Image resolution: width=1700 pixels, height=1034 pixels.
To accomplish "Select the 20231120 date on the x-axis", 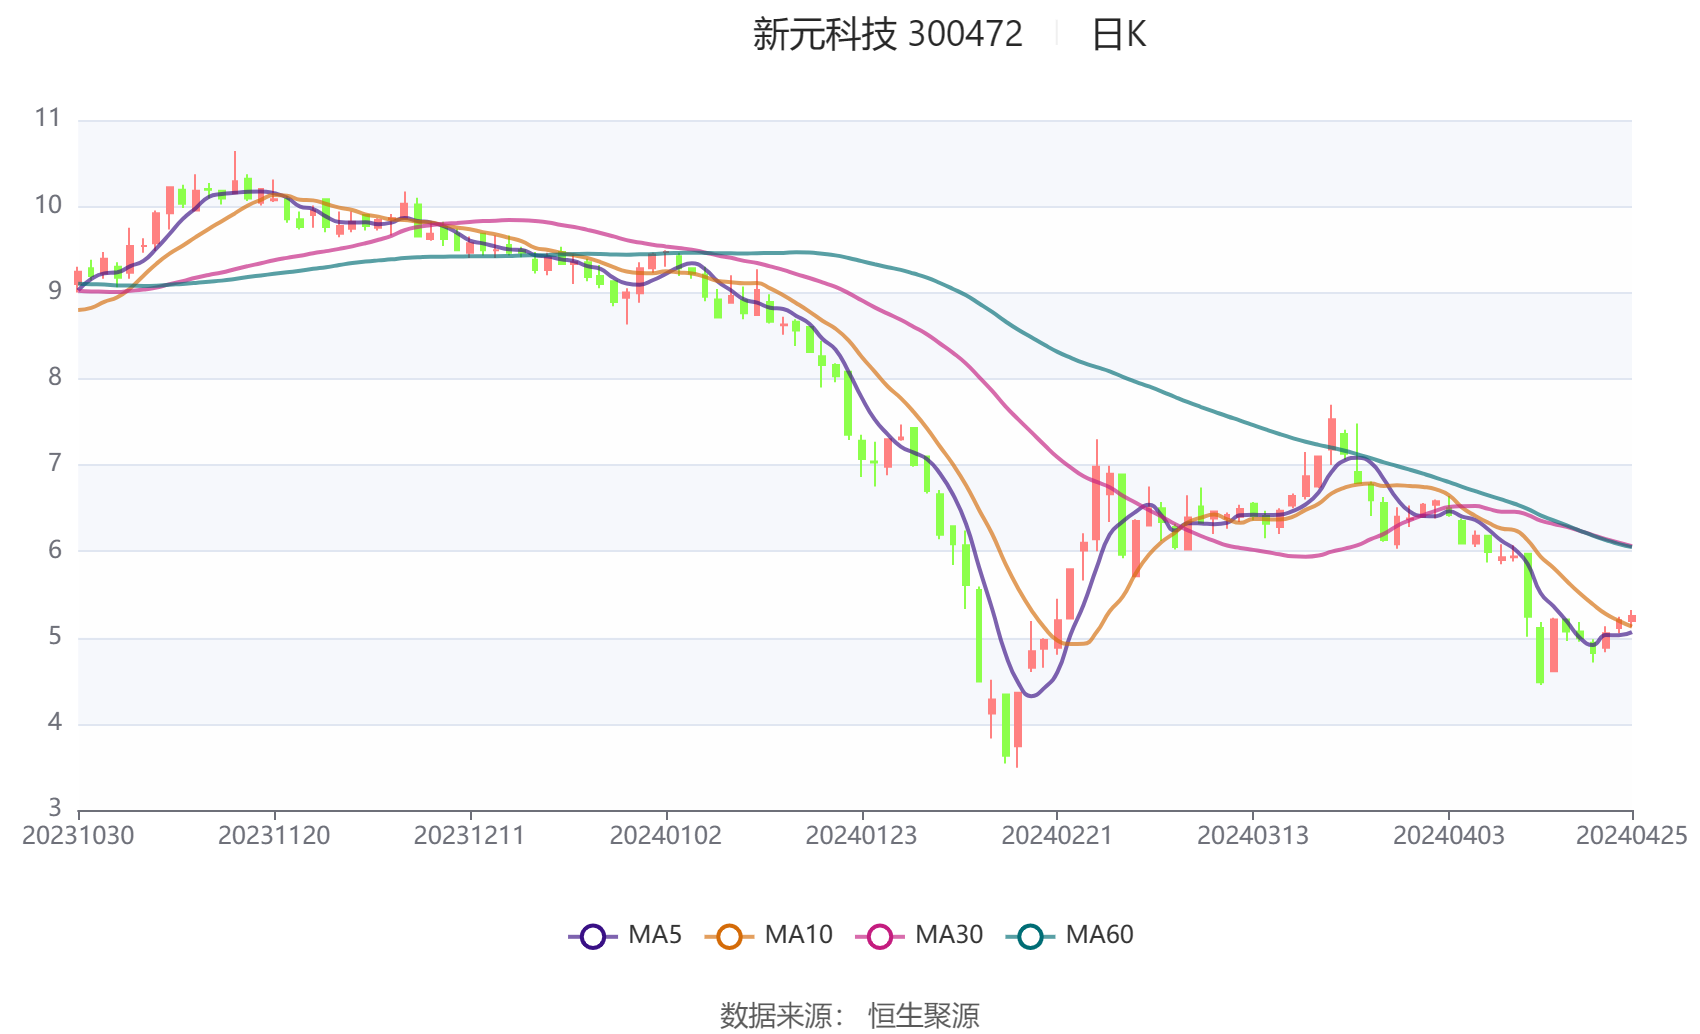I will coord(274,836).
